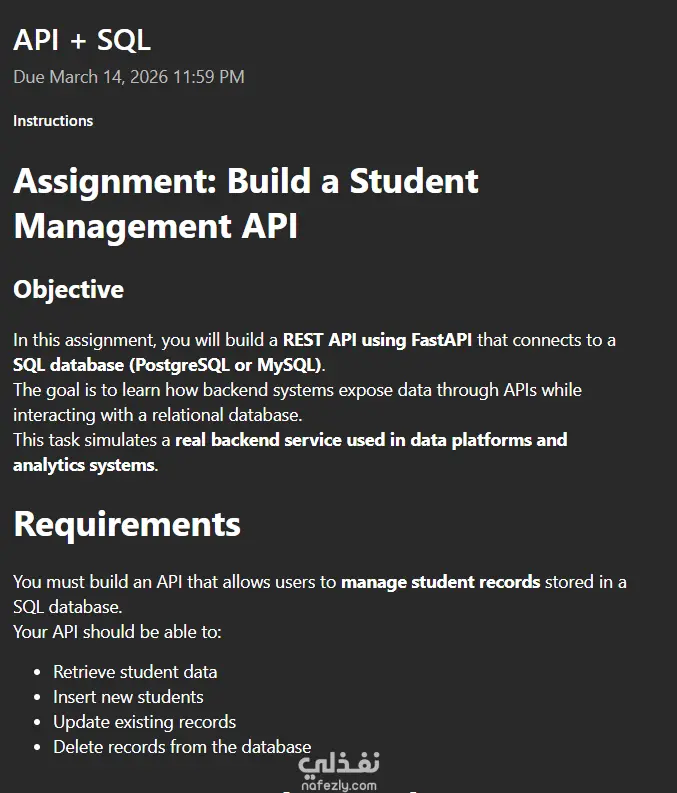Click the "Requirements" heading
677x793 pixels.
click(127, 524)
